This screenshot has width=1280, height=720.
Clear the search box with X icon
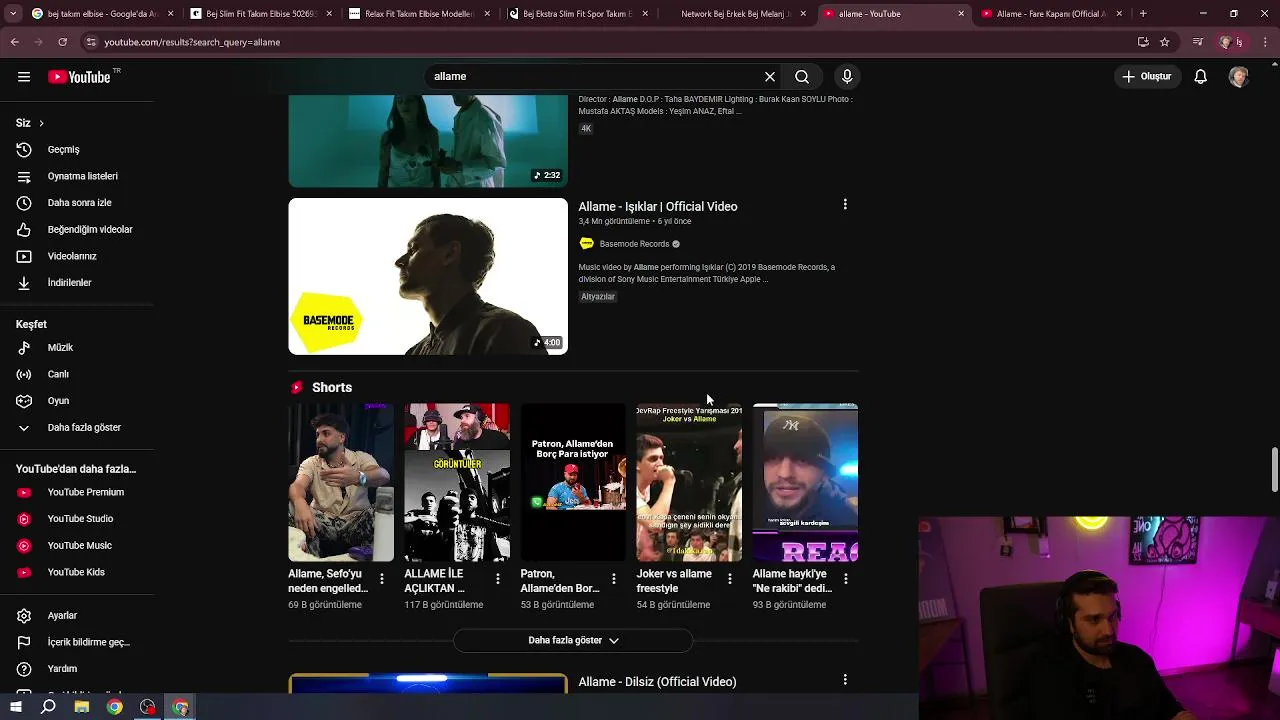[x=770, y=76]
